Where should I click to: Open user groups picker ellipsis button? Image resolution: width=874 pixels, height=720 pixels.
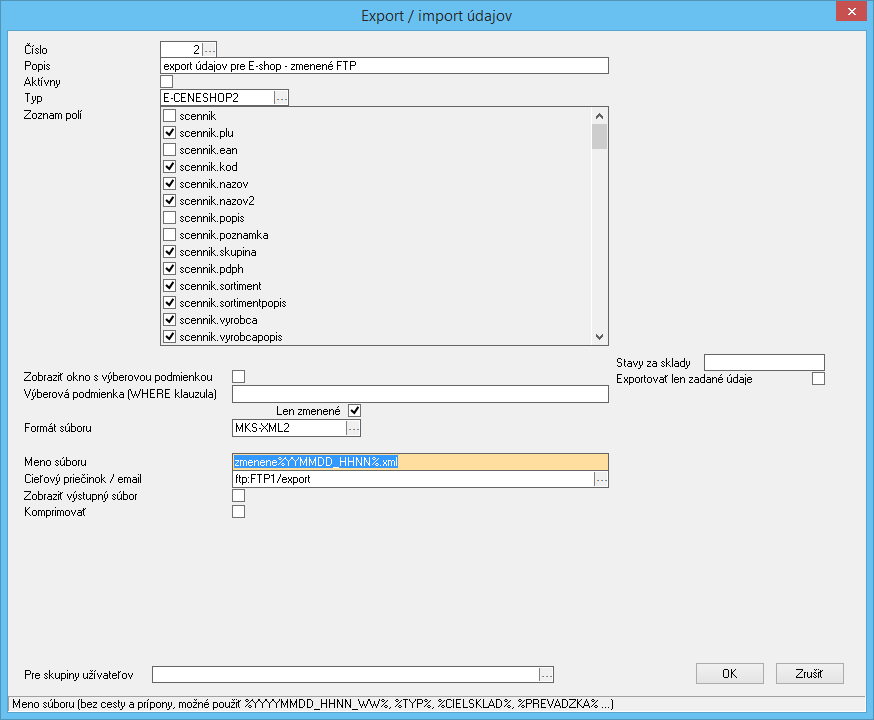click(546, 674)
